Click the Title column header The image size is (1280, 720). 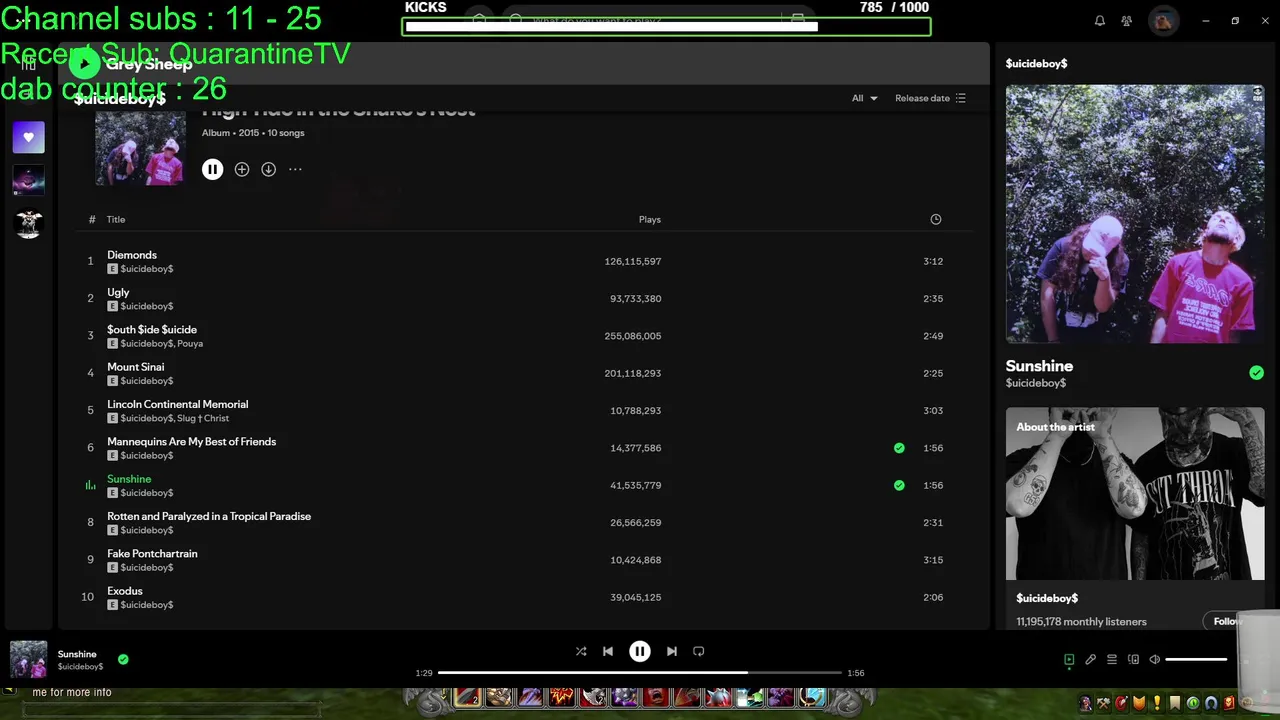click(x=116, y=219)
